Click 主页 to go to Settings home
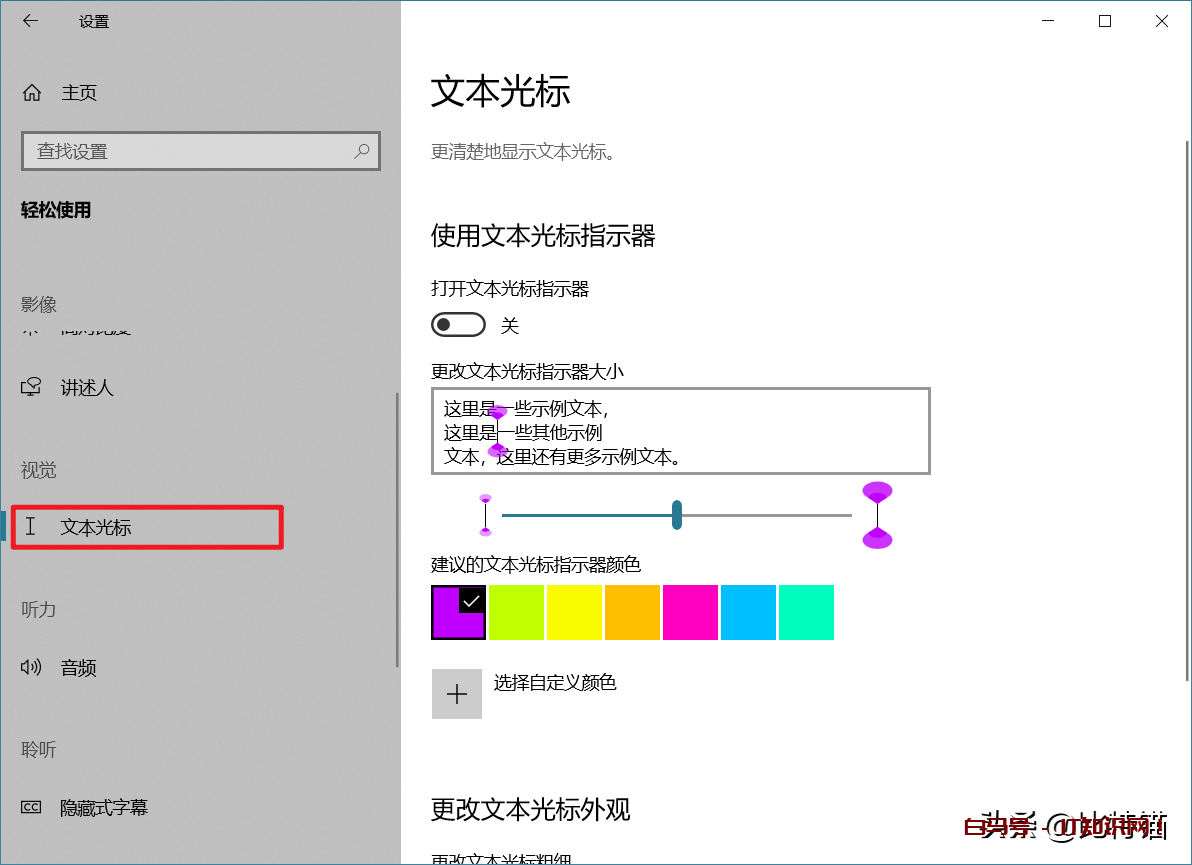This screenshot has width=1192, height=865. (79, 92)
